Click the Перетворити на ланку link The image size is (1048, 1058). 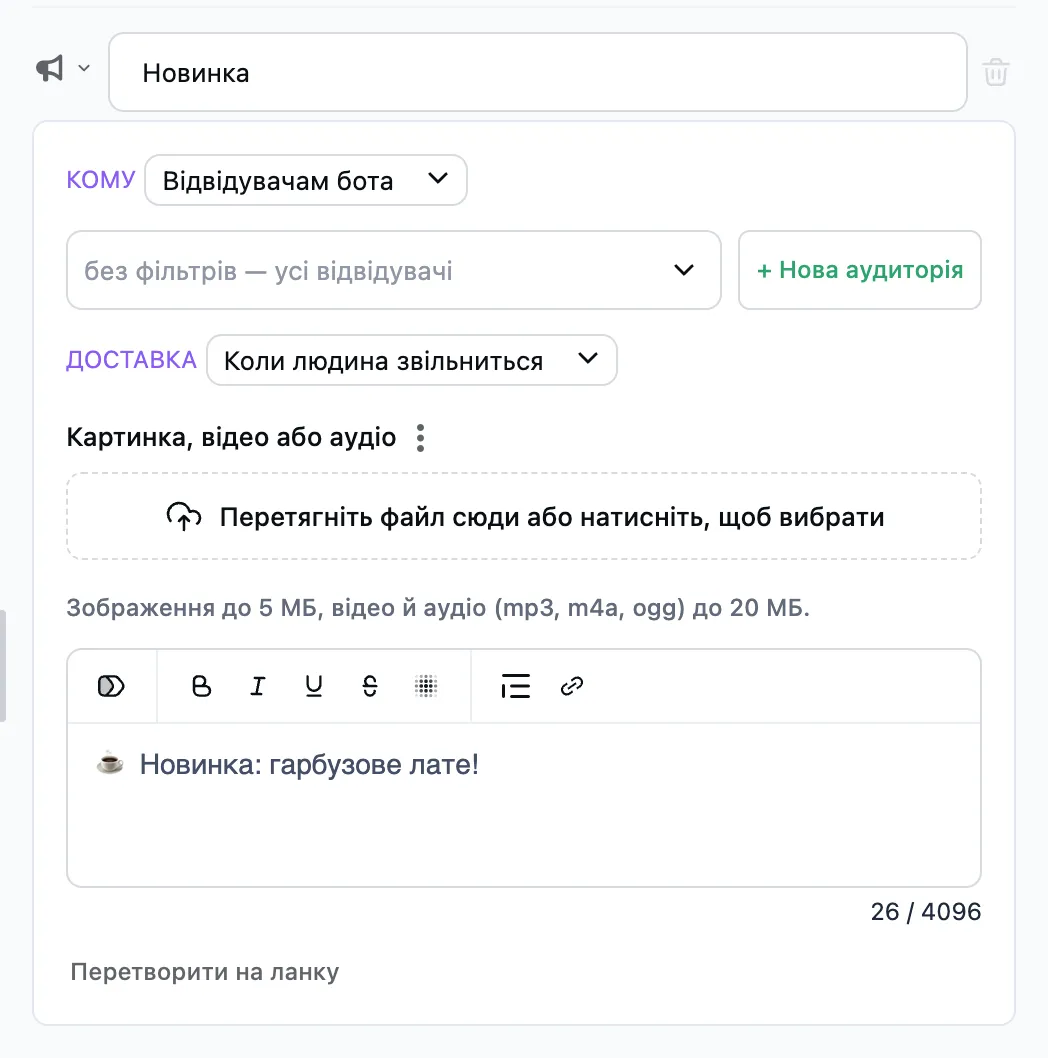coord(204,972)
